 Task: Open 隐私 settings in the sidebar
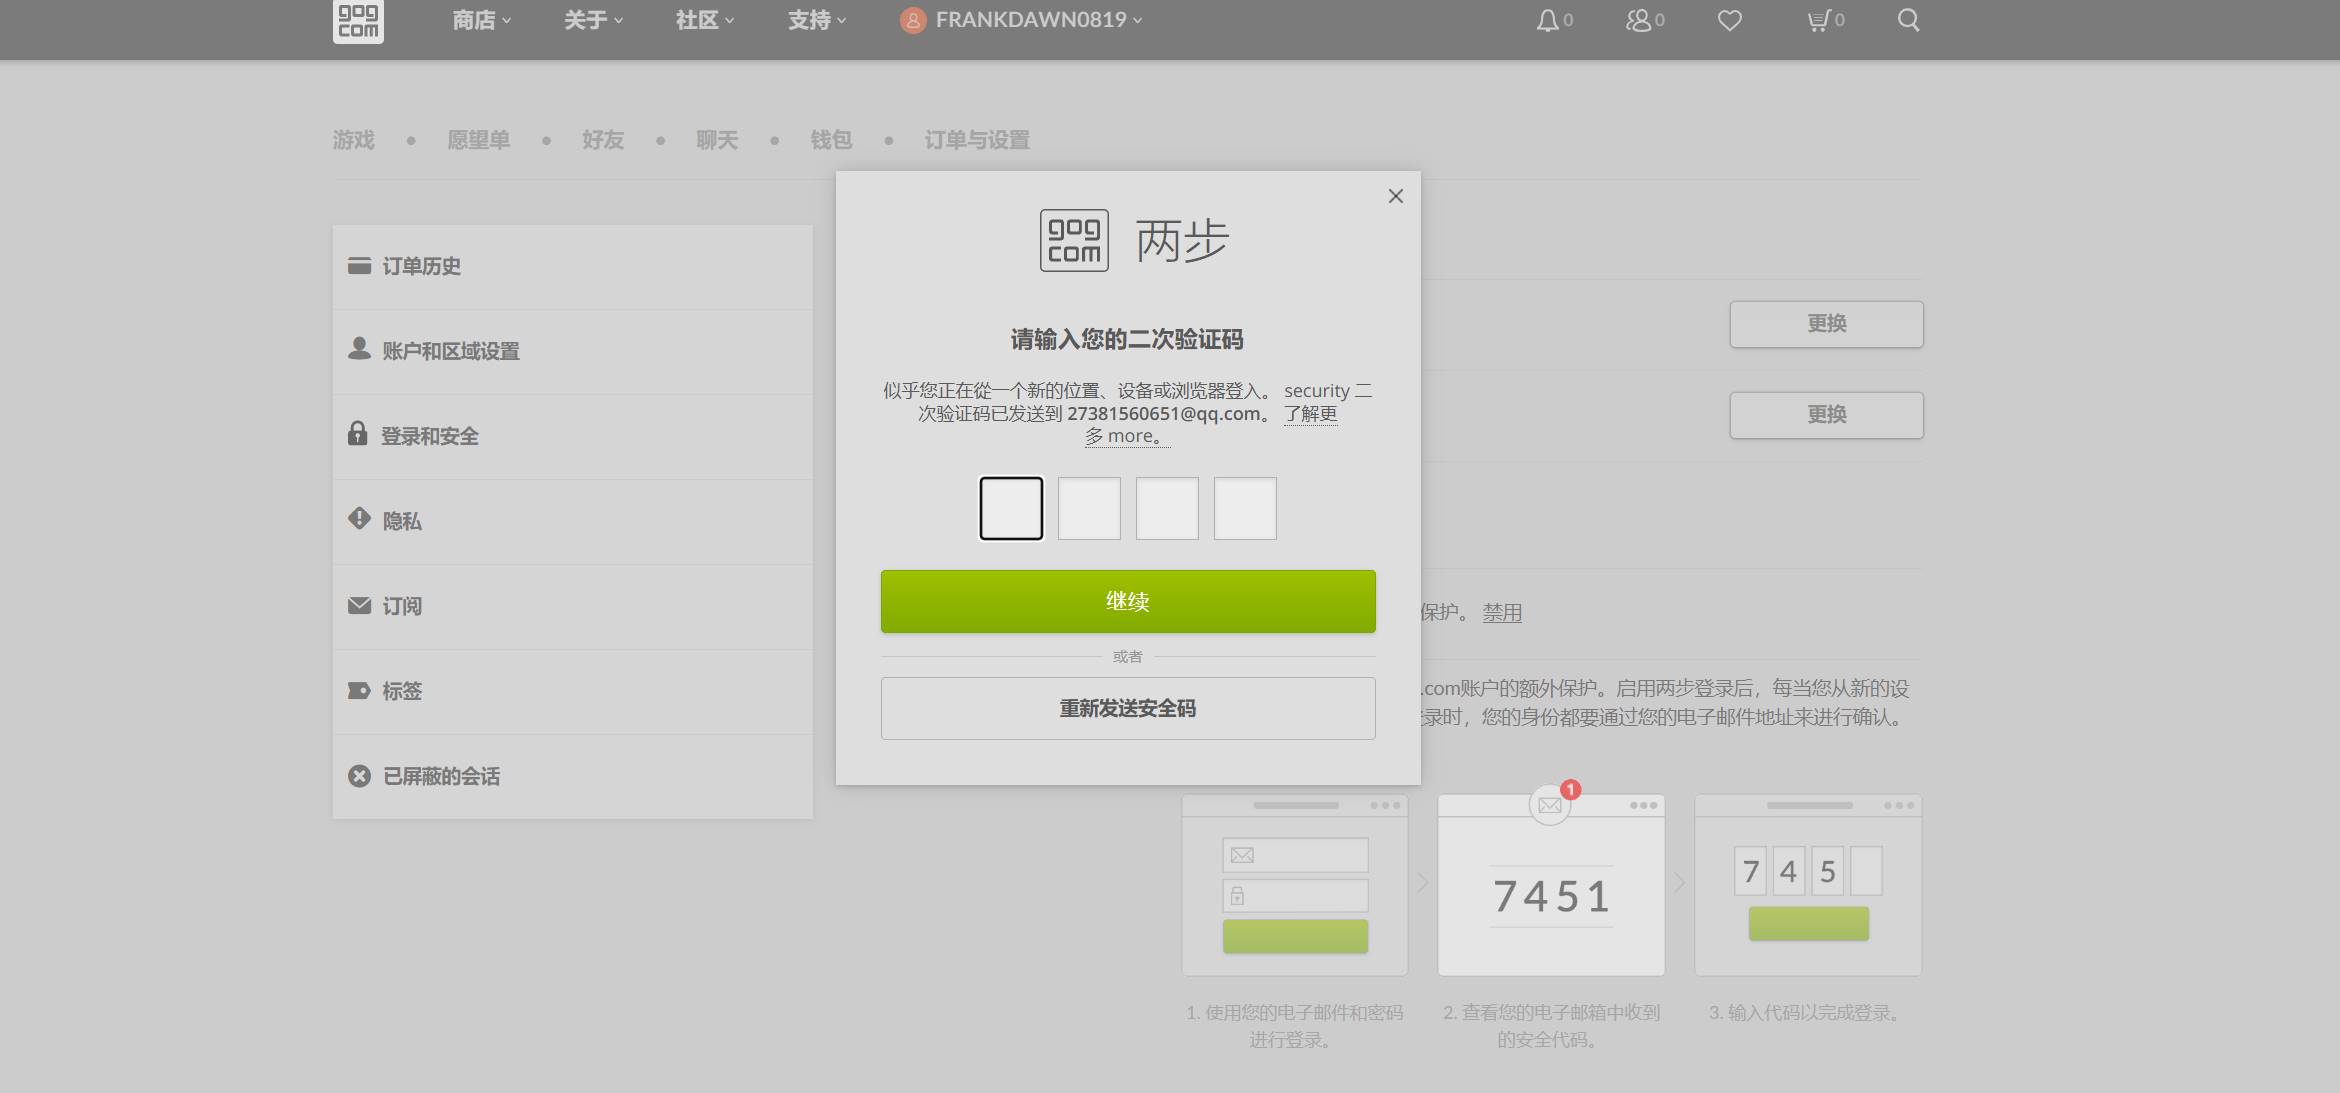pyautogui.click(x=573, y=521)
